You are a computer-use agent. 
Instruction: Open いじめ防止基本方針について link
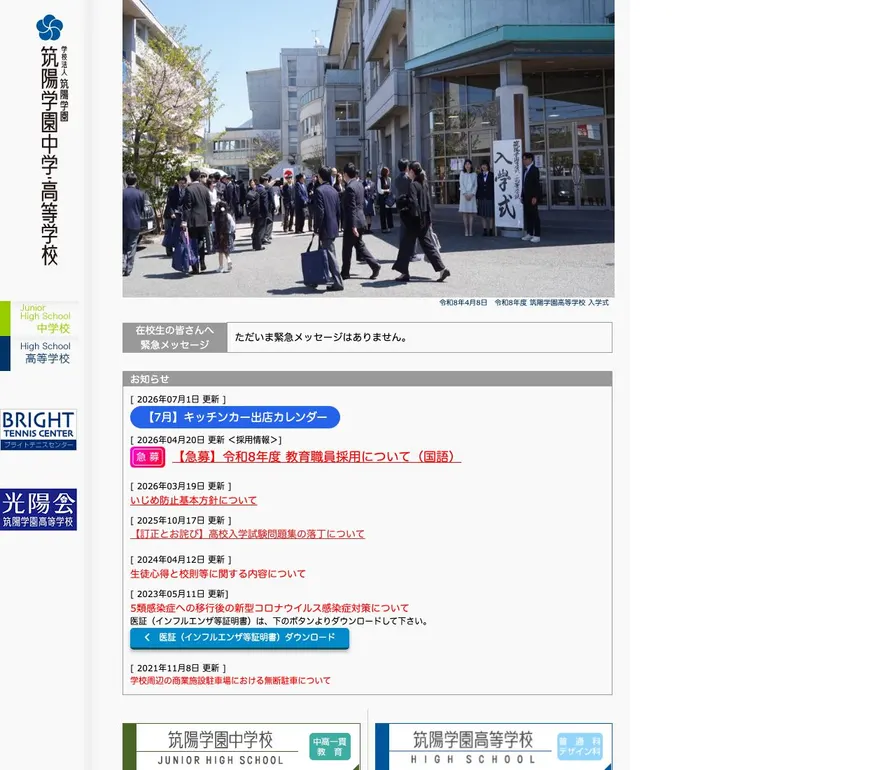coord(194,500)
